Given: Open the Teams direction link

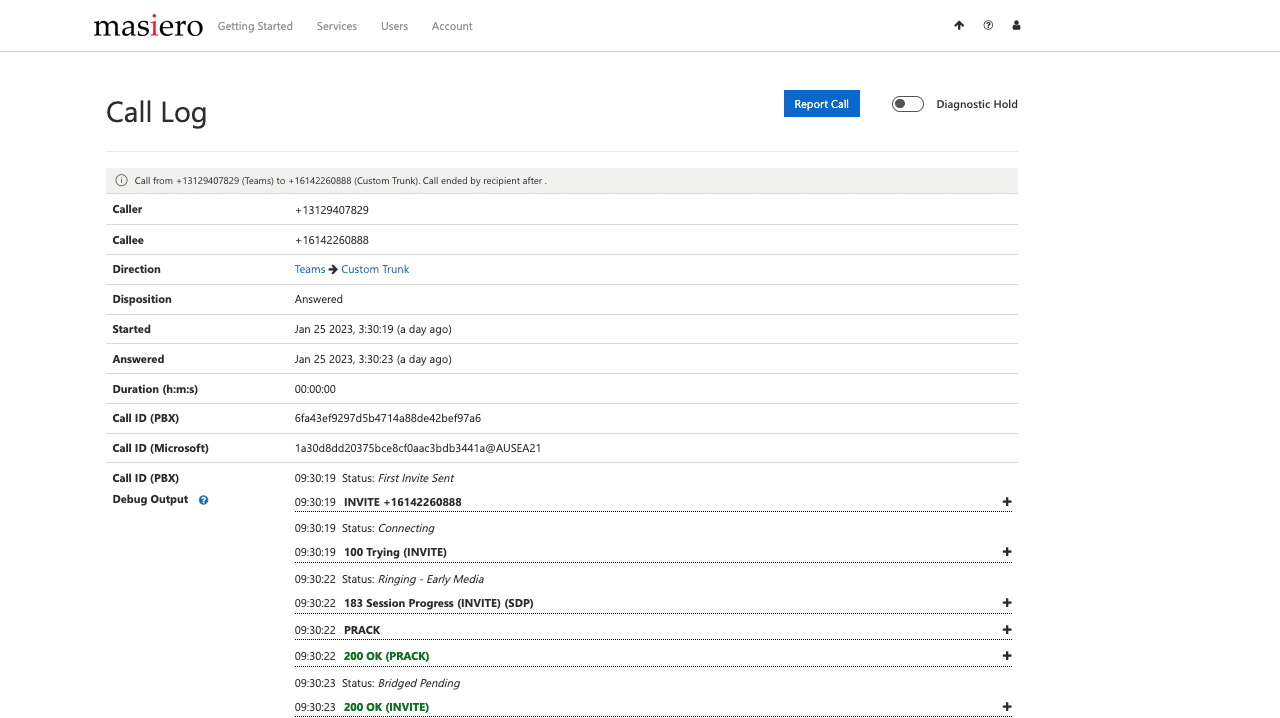Looking at the screenshot, I should [310, 269].
